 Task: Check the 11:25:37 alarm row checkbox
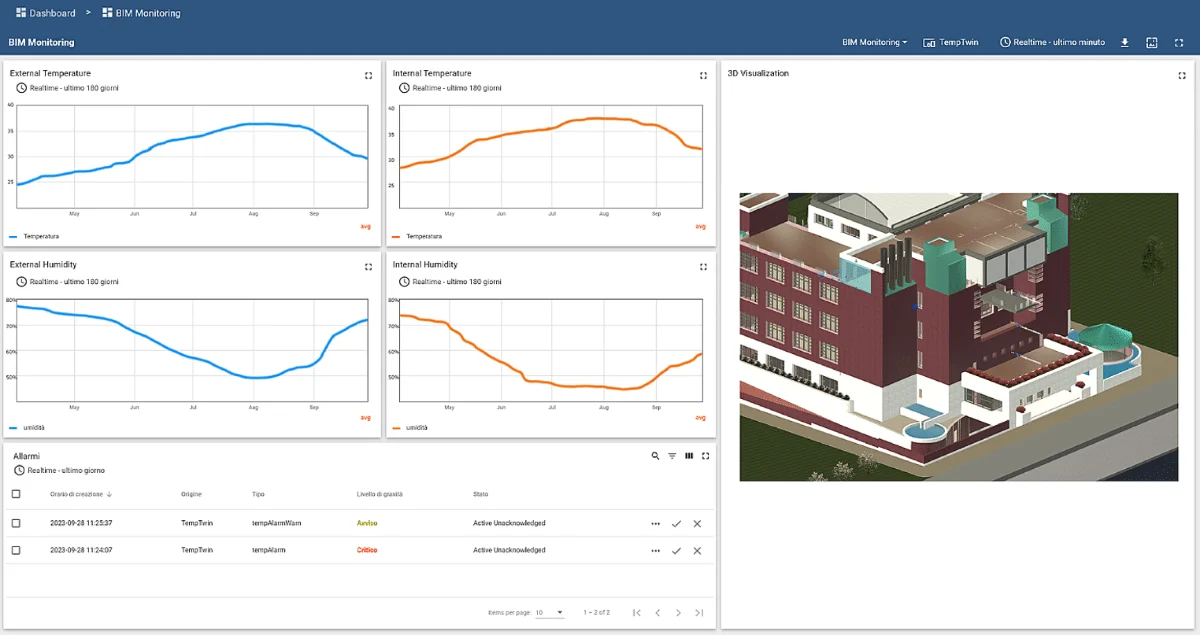point(16,523)
